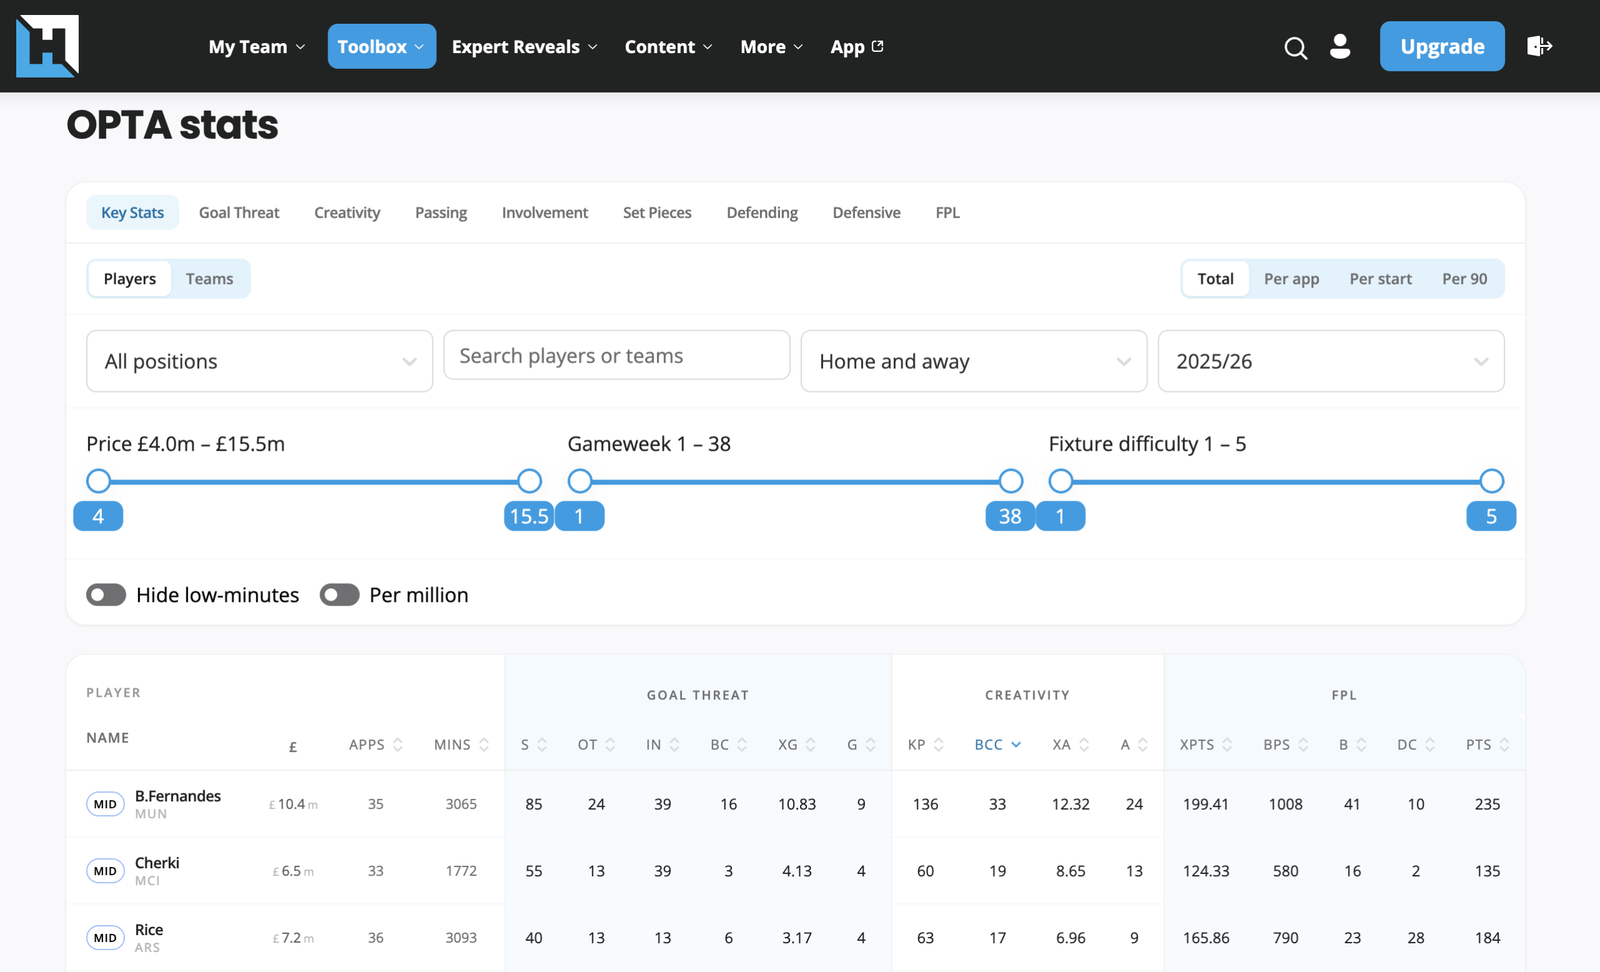Switch to the FPL tab

point(948,213)
